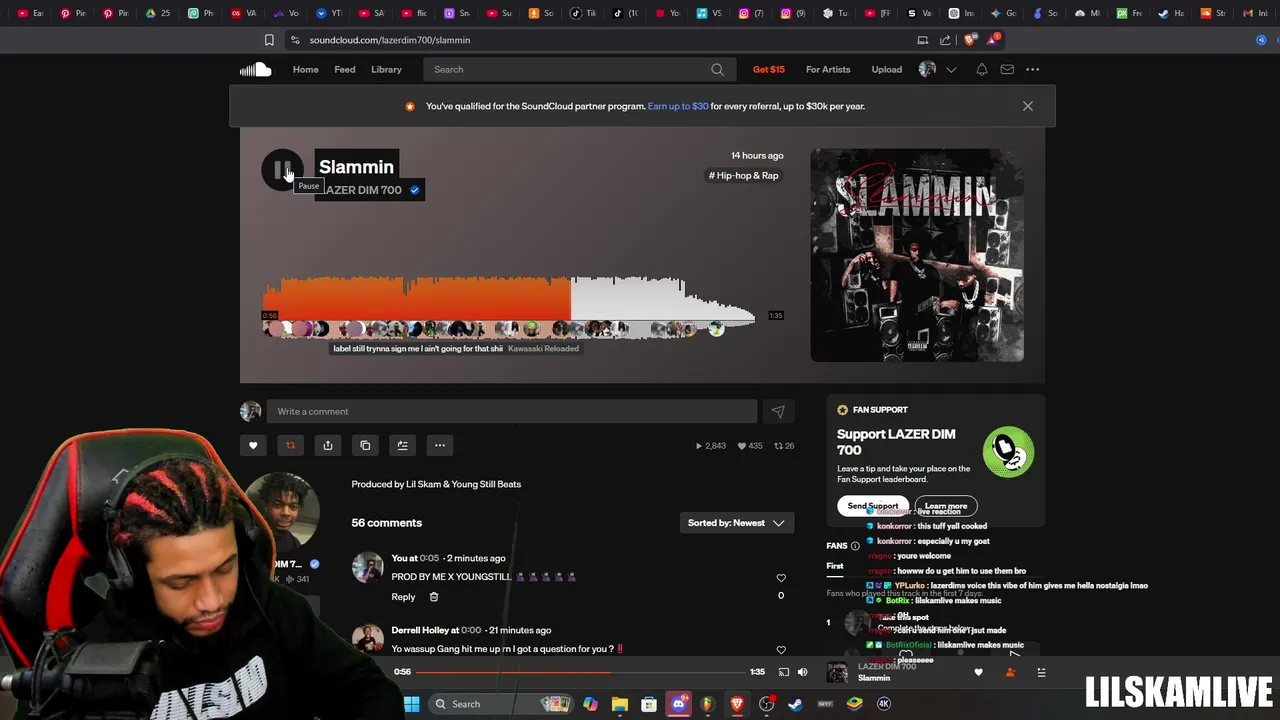Click the Learn more button
This screenshot has height=720, width=1280.
[x=946, y=506]
